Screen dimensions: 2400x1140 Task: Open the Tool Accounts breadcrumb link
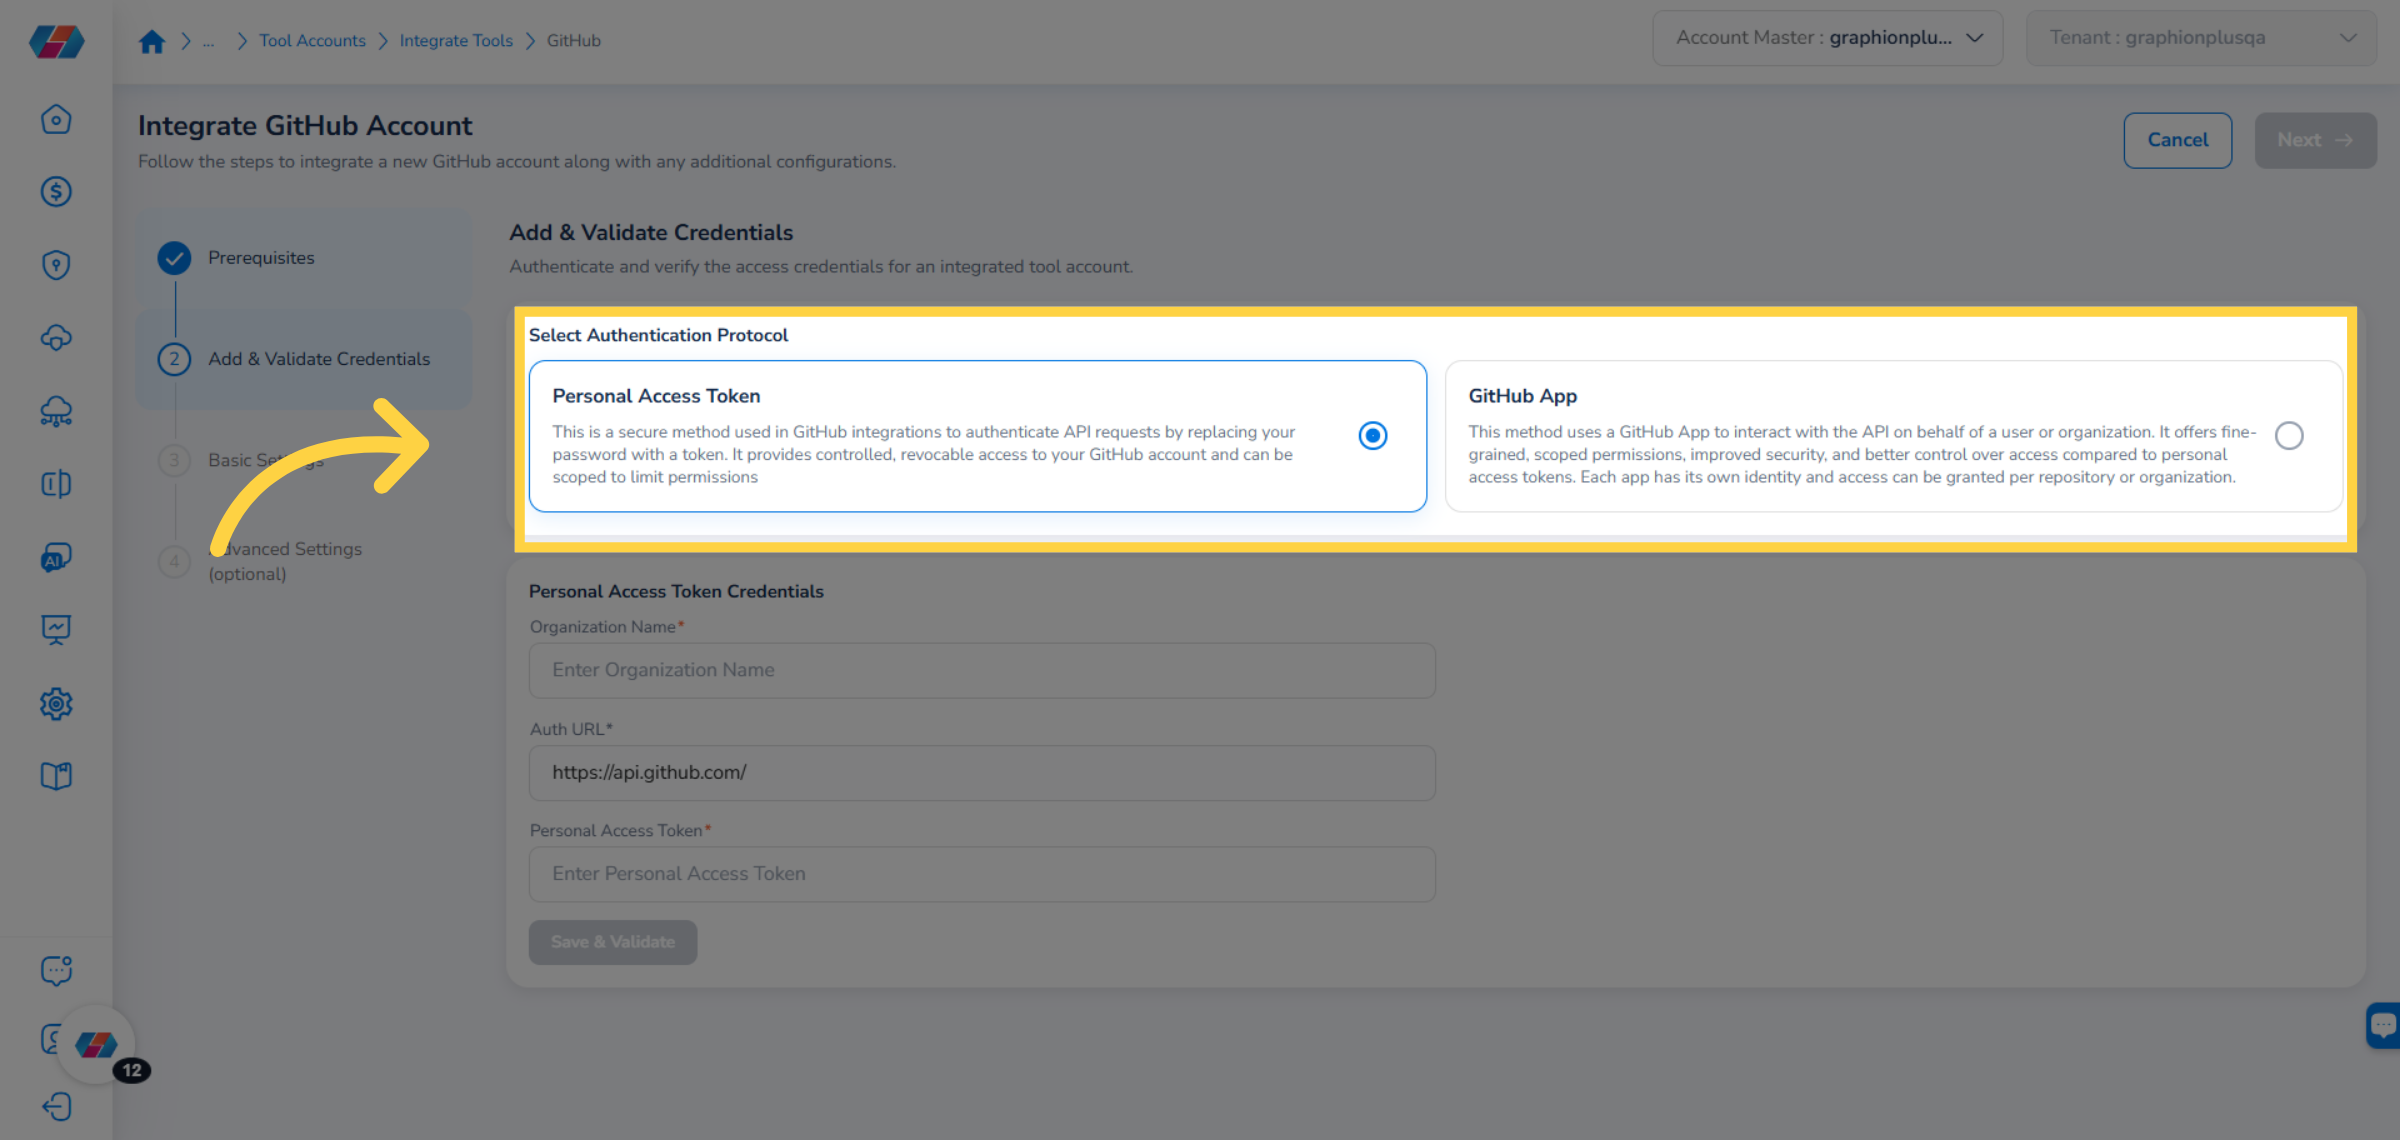(312, 41)
